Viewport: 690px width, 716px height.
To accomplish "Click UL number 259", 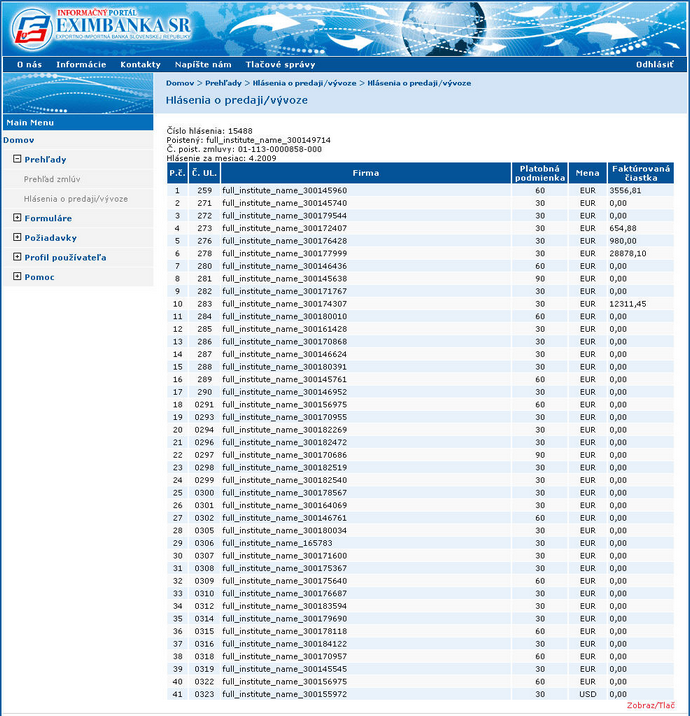I will pos(205,190).
